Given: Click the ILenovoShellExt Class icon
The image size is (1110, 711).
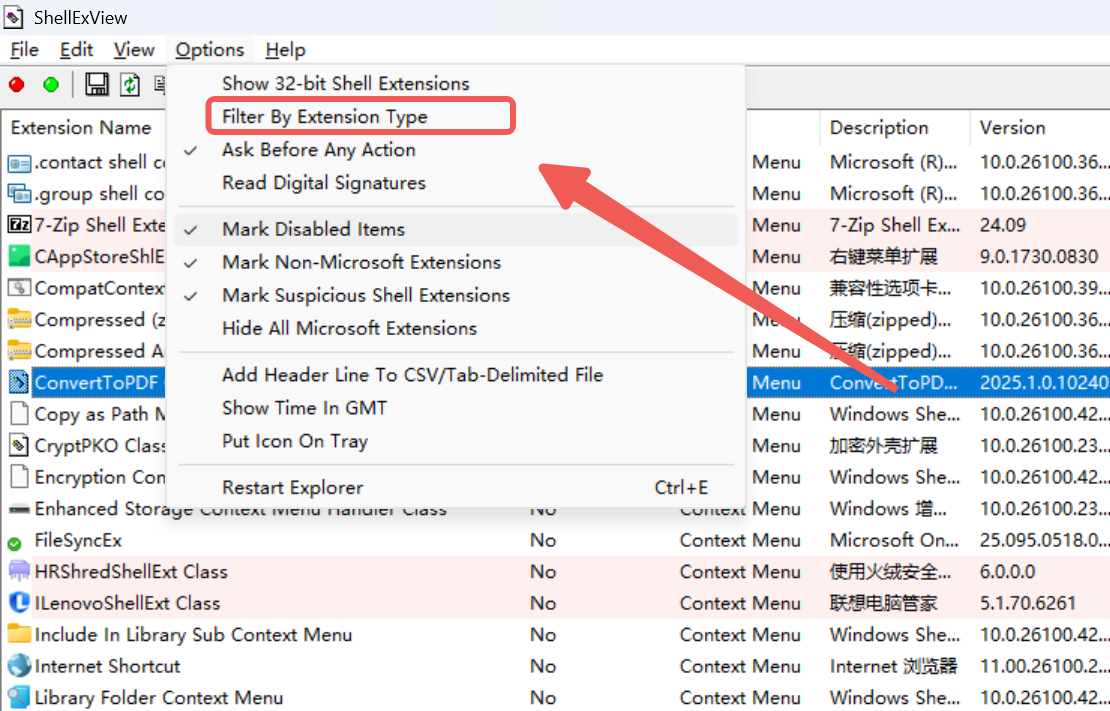Looking at the screenshot, I should 19,603.
